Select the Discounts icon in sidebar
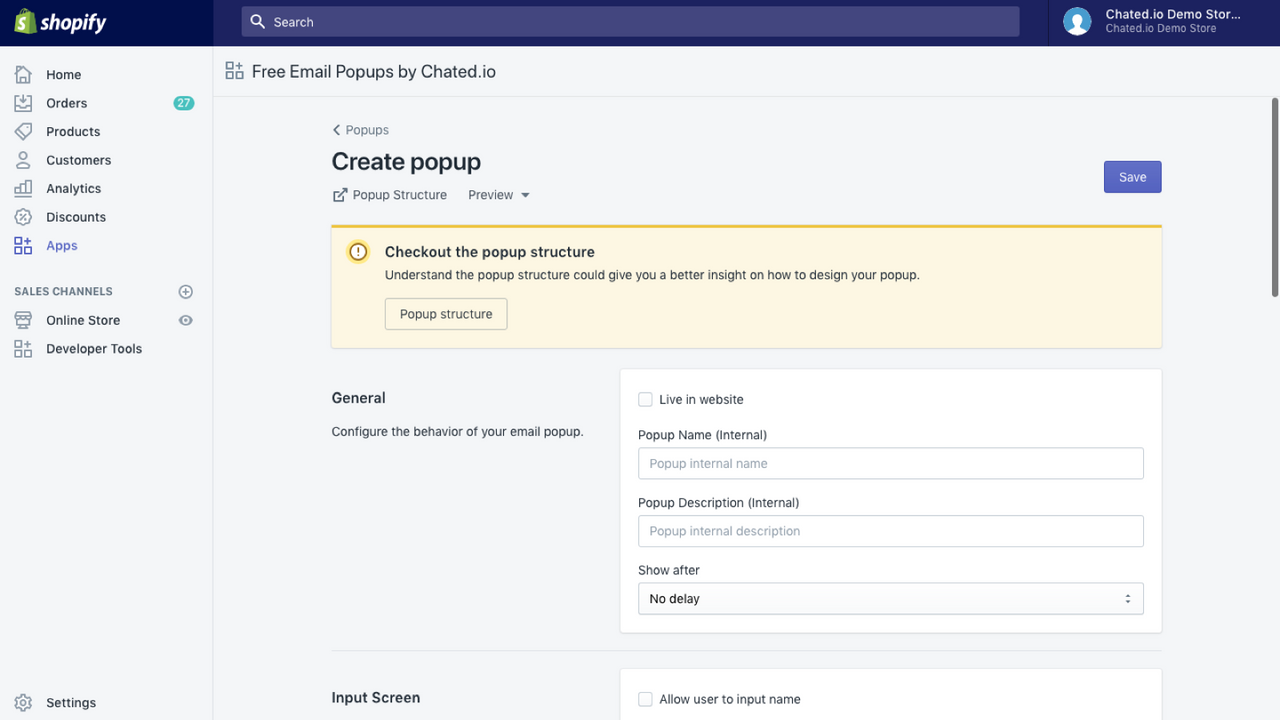The width and height of the screenshot is (1280, 720). tap(22, 216)
